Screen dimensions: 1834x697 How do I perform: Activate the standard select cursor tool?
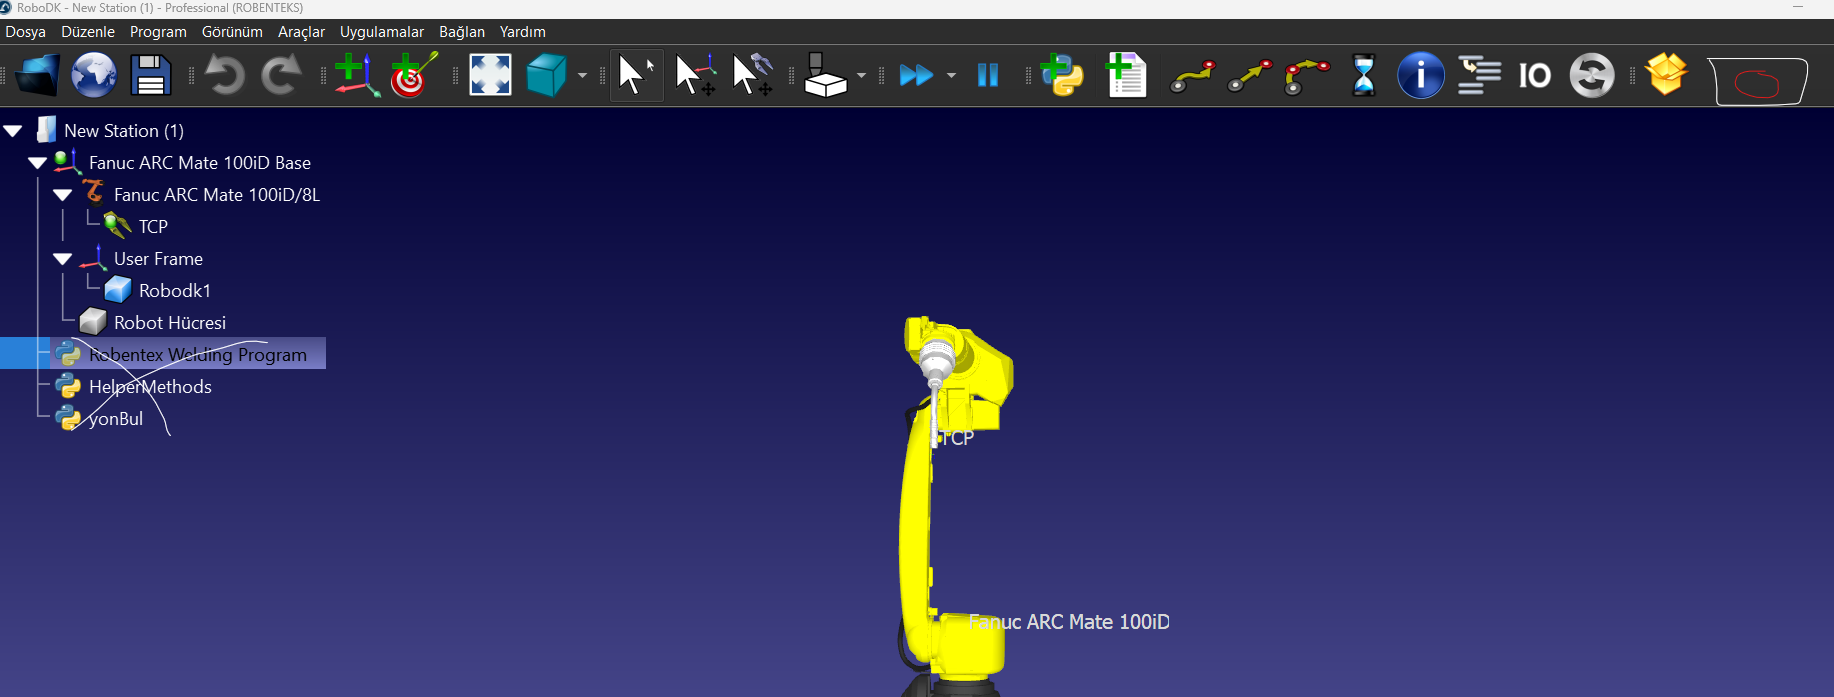[635, 75]
